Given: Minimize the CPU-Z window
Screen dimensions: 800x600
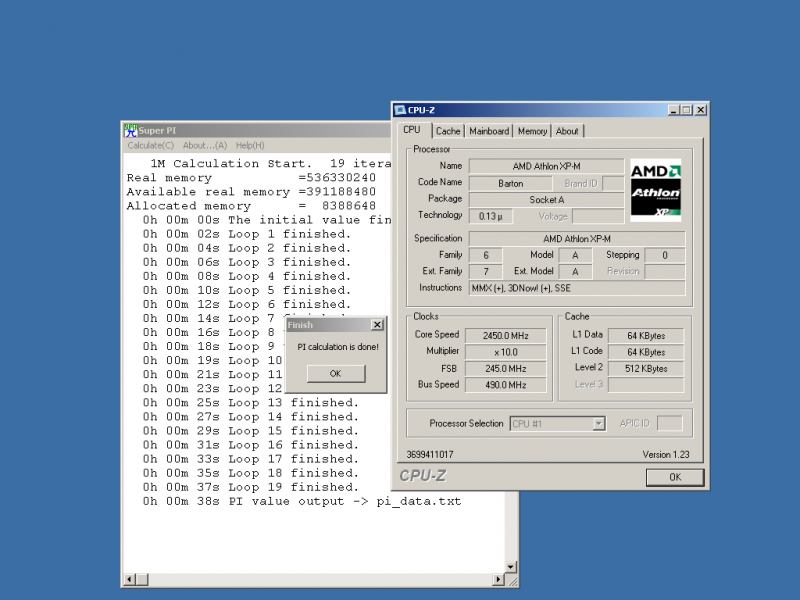Looking at the screenshot, I should tap(674, 110).
